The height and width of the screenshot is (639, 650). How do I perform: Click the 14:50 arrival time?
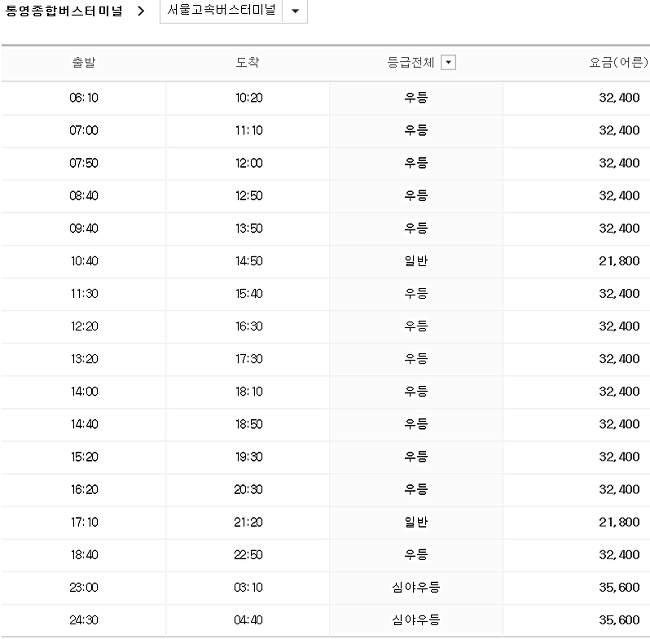(x=249, y=261)
